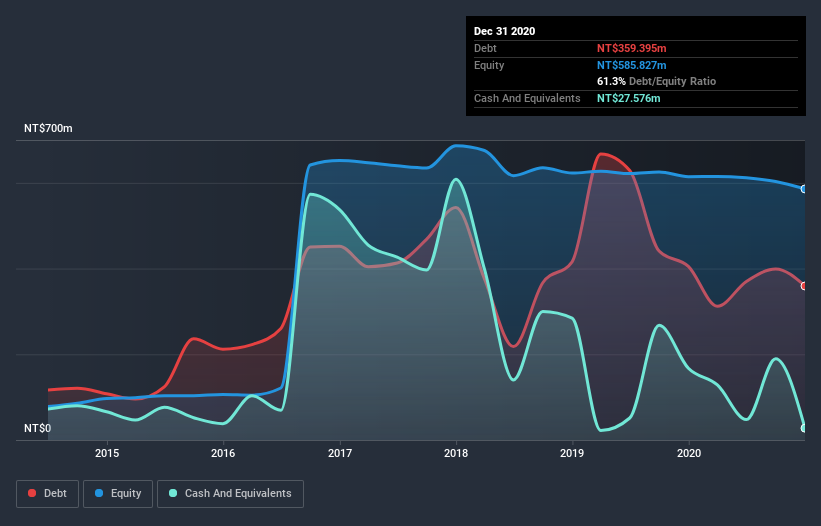Click the 2020 x-axis label
This screenshot has height=526, width=821.
[x=689, y=453]
